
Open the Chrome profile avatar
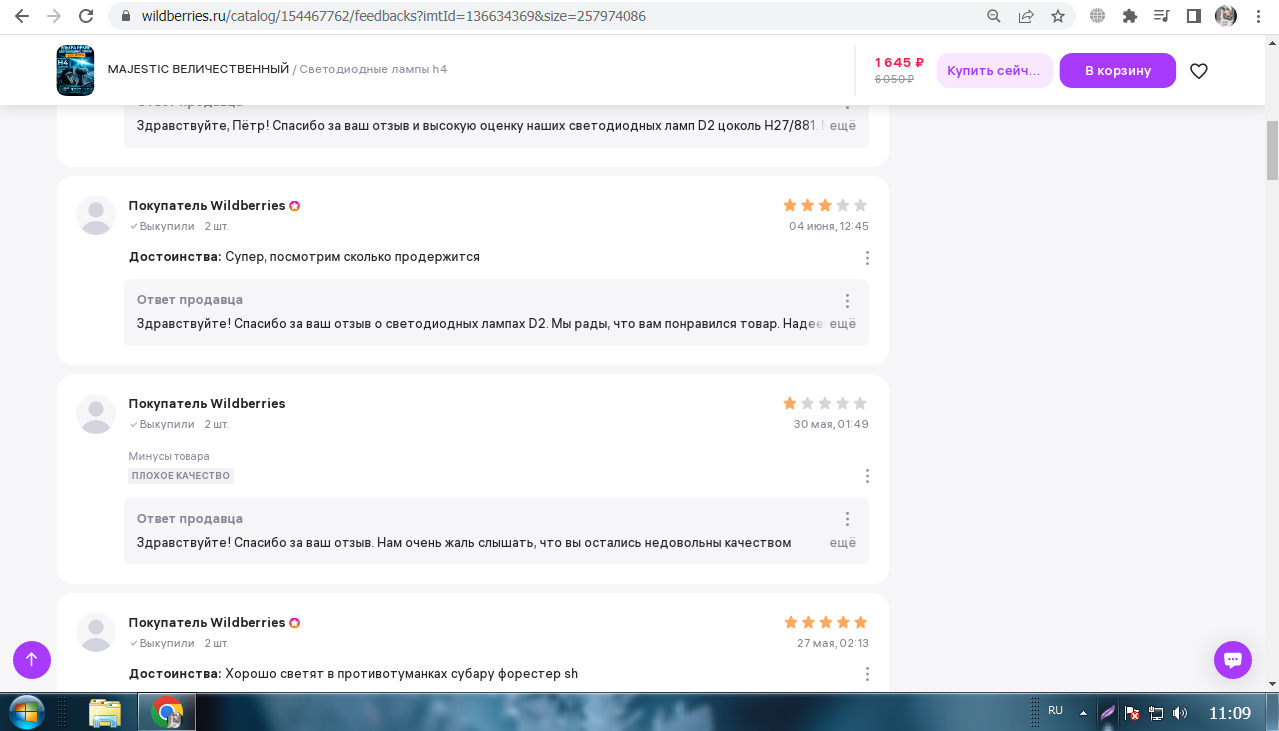1226,16
